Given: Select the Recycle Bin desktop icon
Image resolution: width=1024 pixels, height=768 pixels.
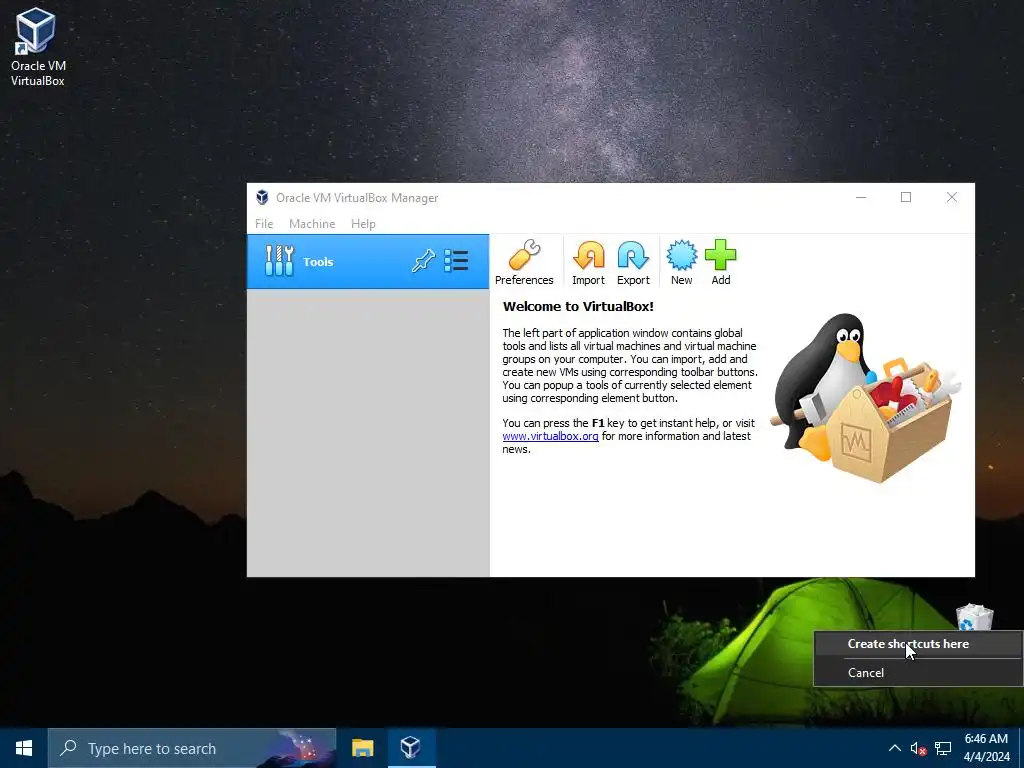Looking at the screenshot, I should (x=974, y=616).
